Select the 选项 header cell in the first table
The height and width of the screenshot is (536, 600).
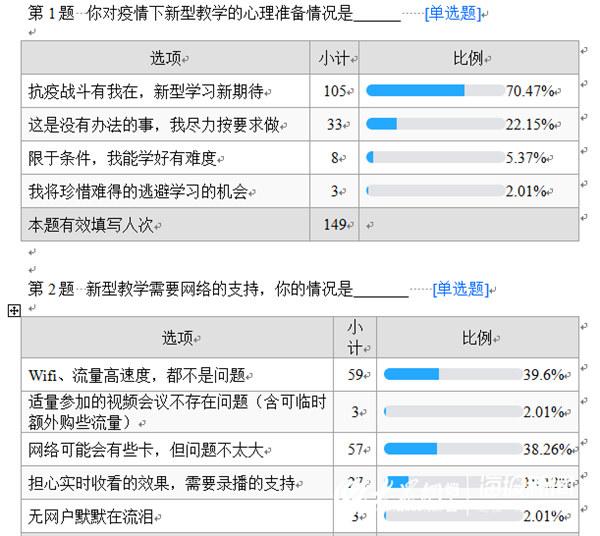[165, 58]
